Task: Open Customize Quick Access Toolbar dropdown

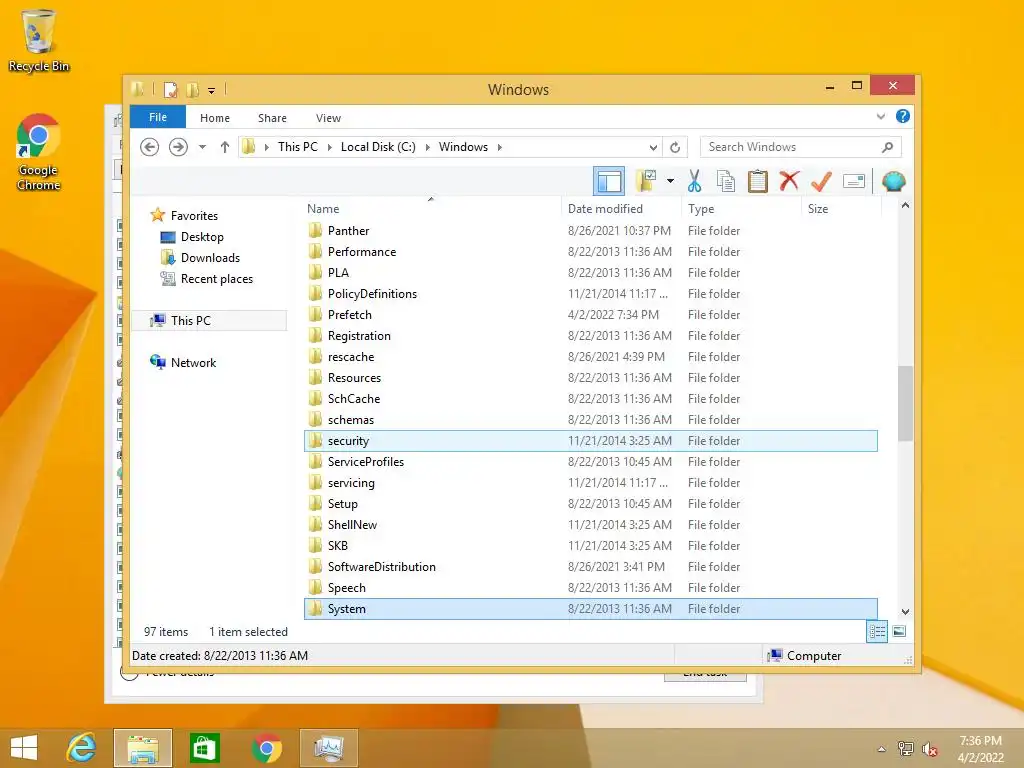Action: point(211,91)
